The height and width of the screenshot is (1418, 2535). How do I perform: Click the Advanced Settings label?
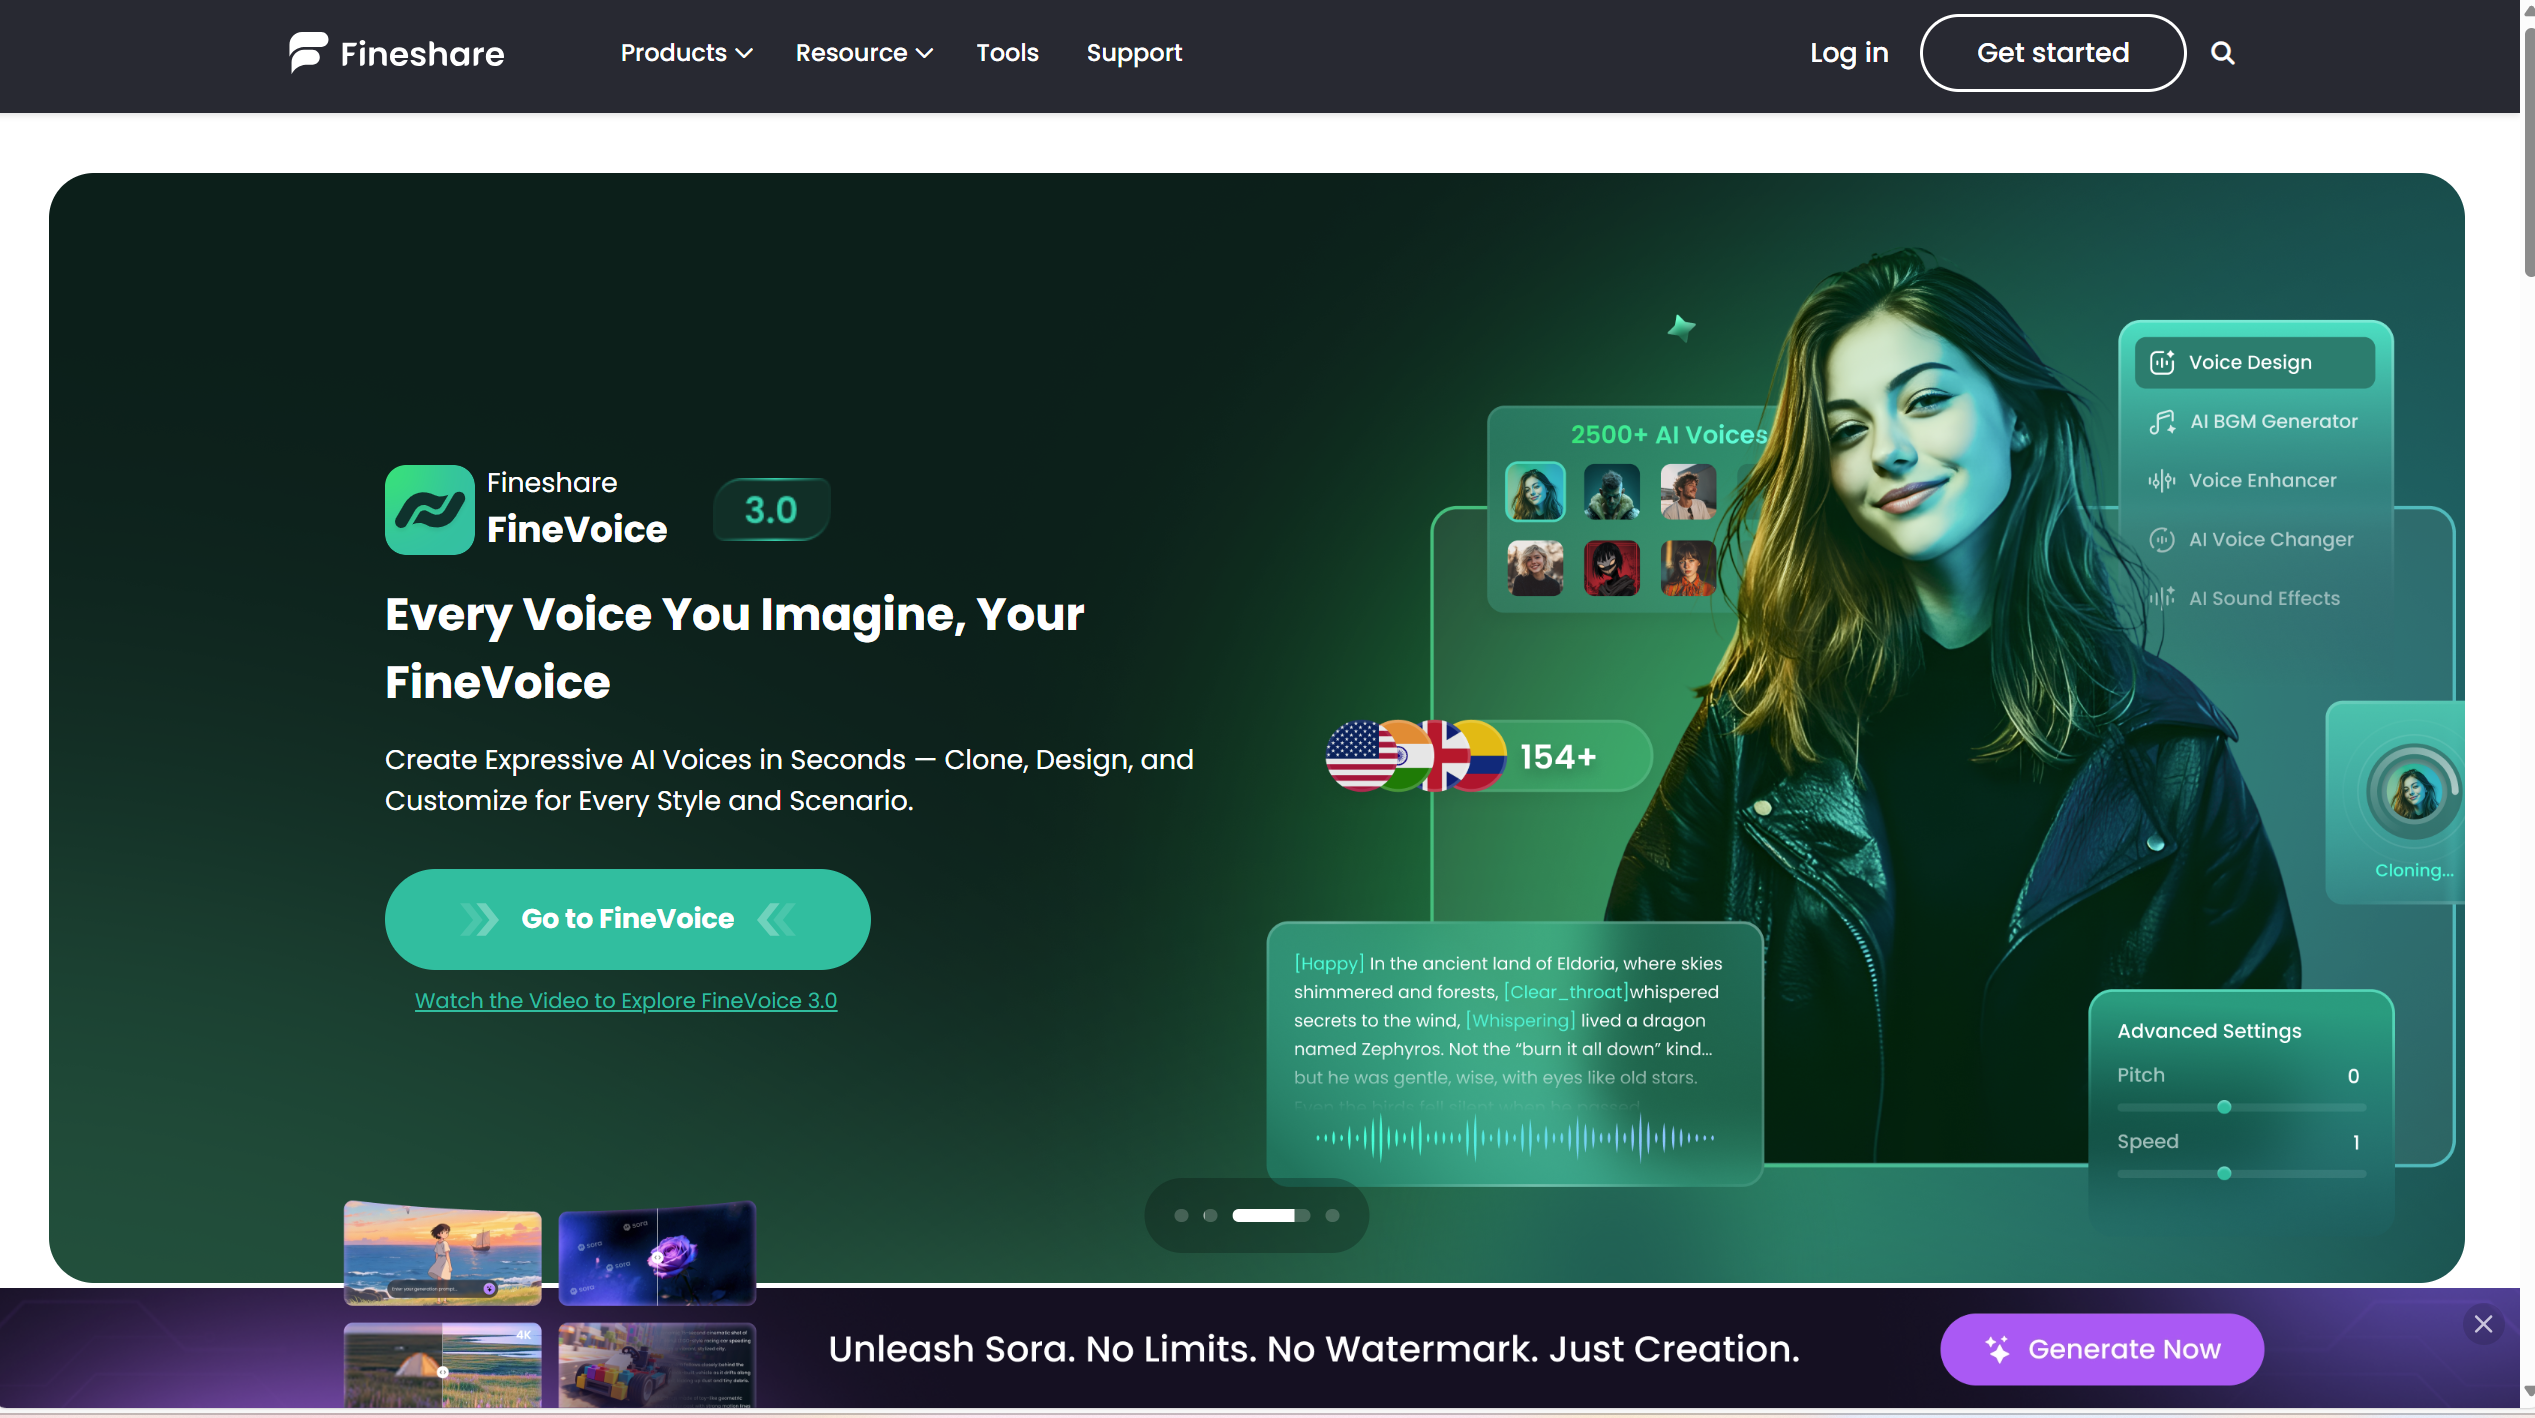click(x=2209, y=1031)
